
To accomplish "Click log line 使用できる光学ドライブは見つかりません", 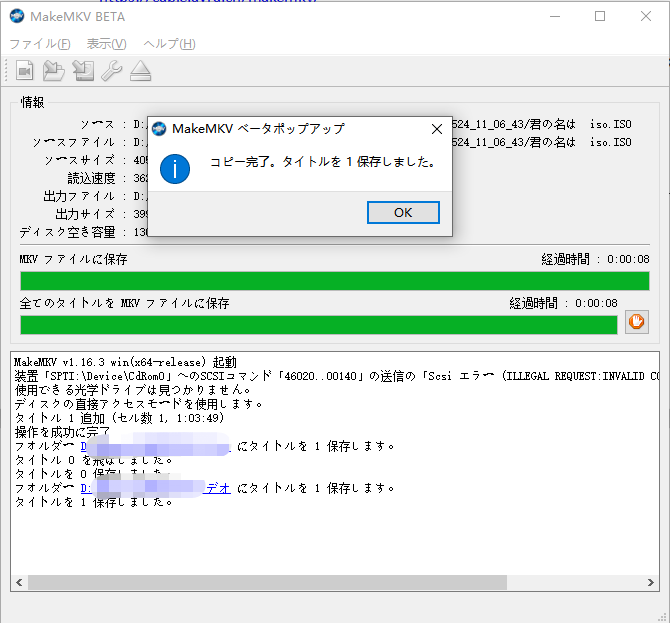I will click(x=132, y=390).
